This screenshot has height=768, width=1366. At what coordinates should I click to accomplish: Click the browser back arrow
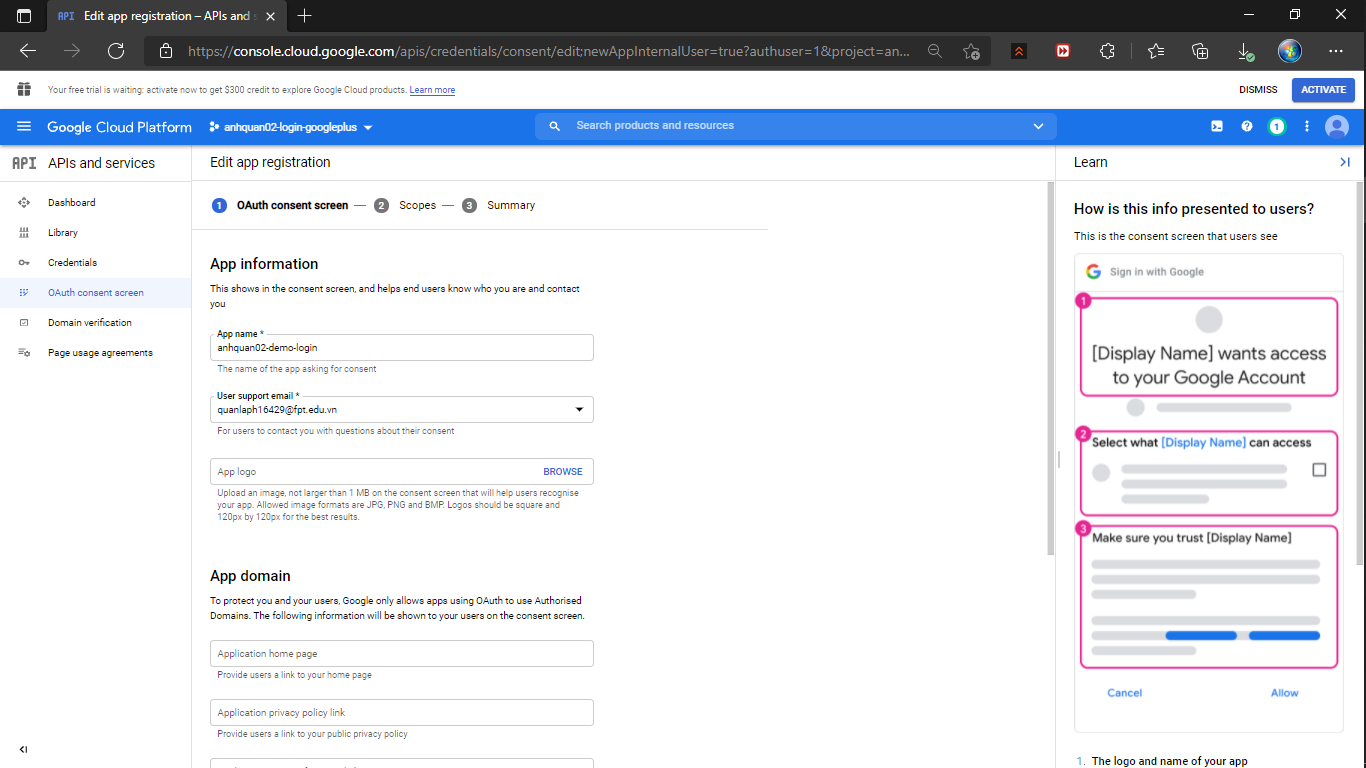[28, 51]
